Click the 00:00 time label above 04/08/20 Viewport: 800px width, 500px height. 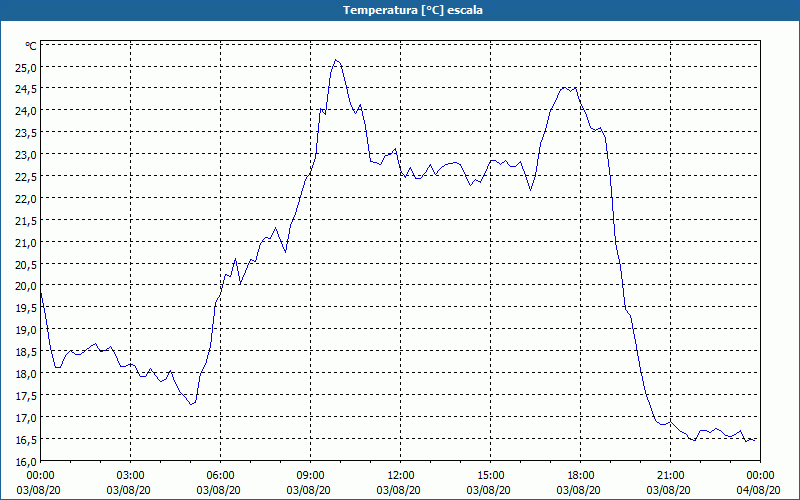pyautogui.click(x=761, y=476)
